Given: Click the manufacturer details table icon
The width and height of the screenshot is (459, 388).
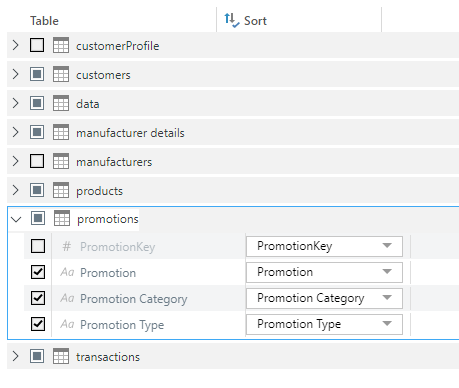Looking at the screenshot, I should pos(61,132).
